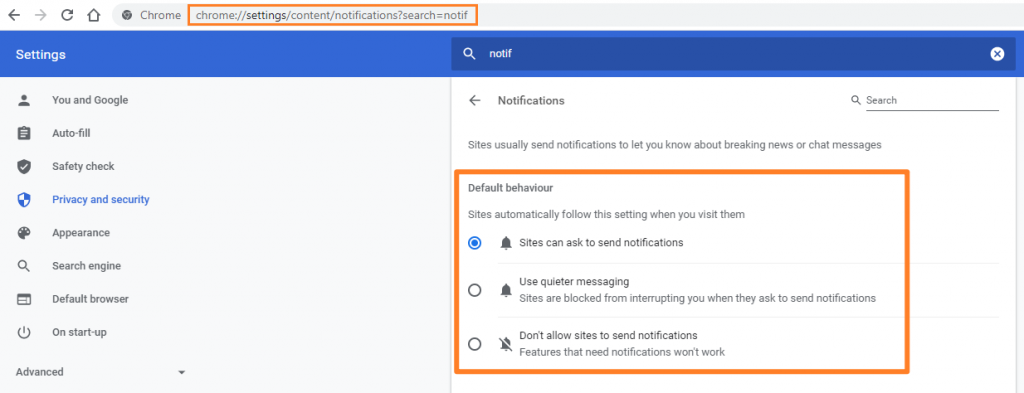1024x393 pixels.
Task: Click the person icon beside You and Google
Action: (24, 100)
